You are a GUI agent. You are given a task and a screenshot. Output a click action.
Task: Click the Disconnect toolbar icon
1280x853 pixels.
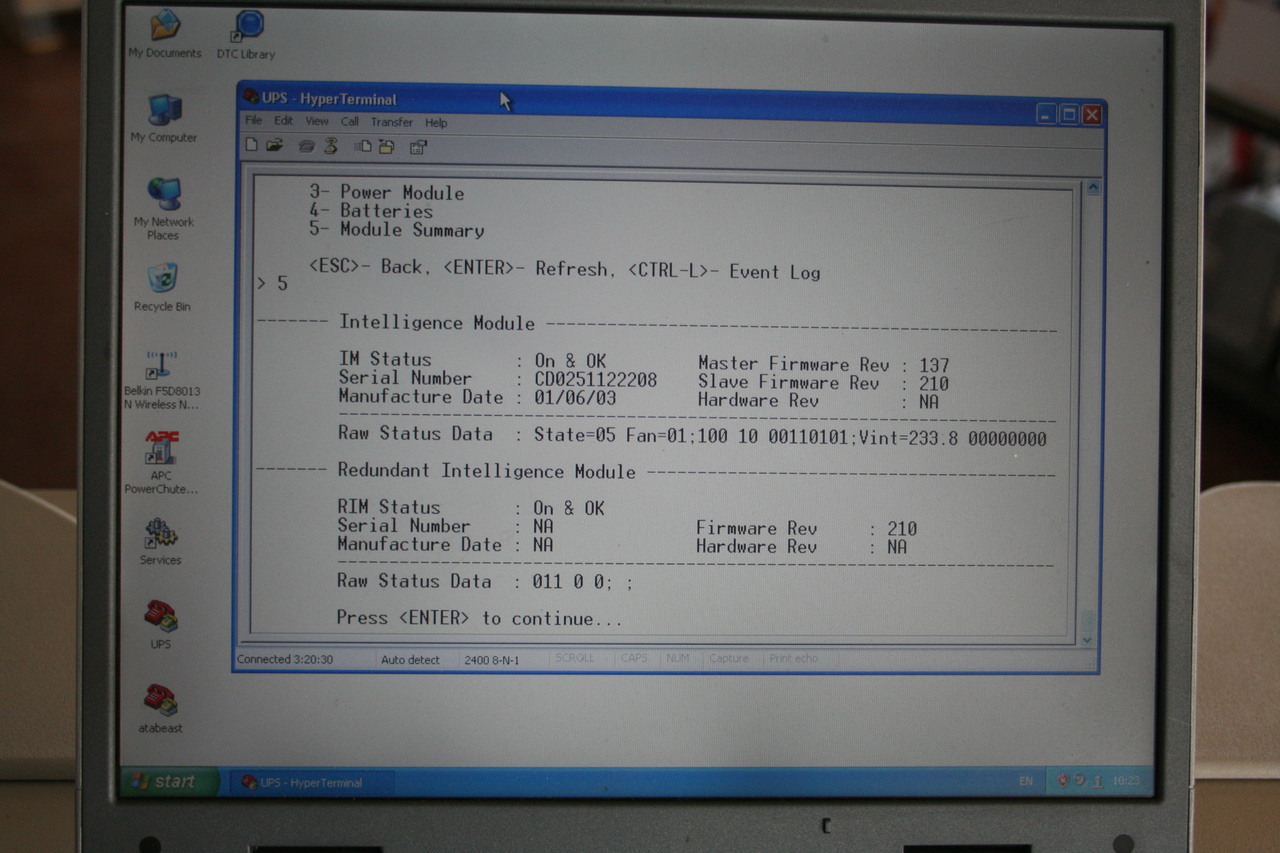pos(331,146)
